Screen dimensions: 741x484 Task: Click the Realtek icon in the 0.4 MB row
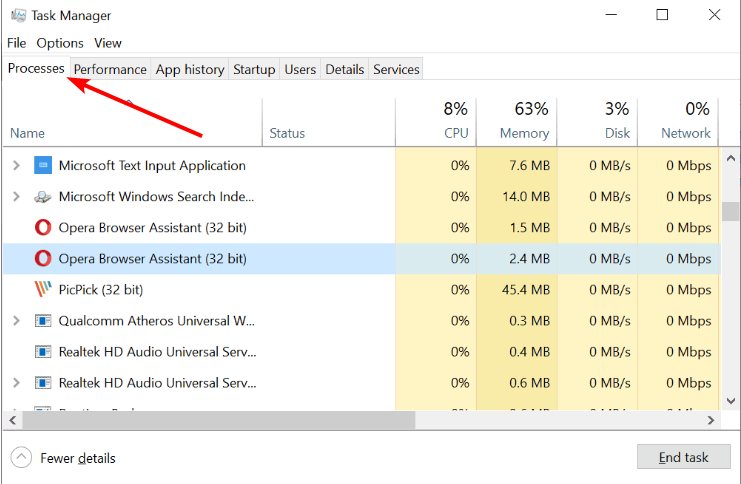tap(43, 352)
